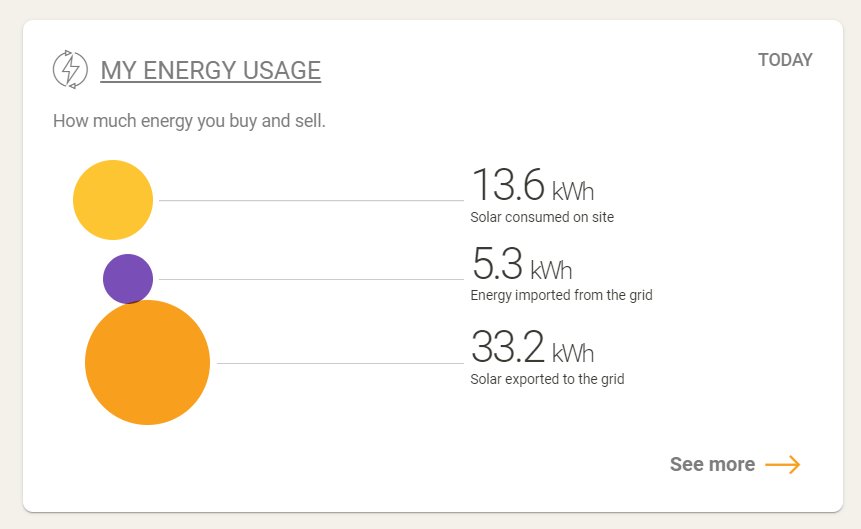Select the TODAY period label

pos(785,60)
